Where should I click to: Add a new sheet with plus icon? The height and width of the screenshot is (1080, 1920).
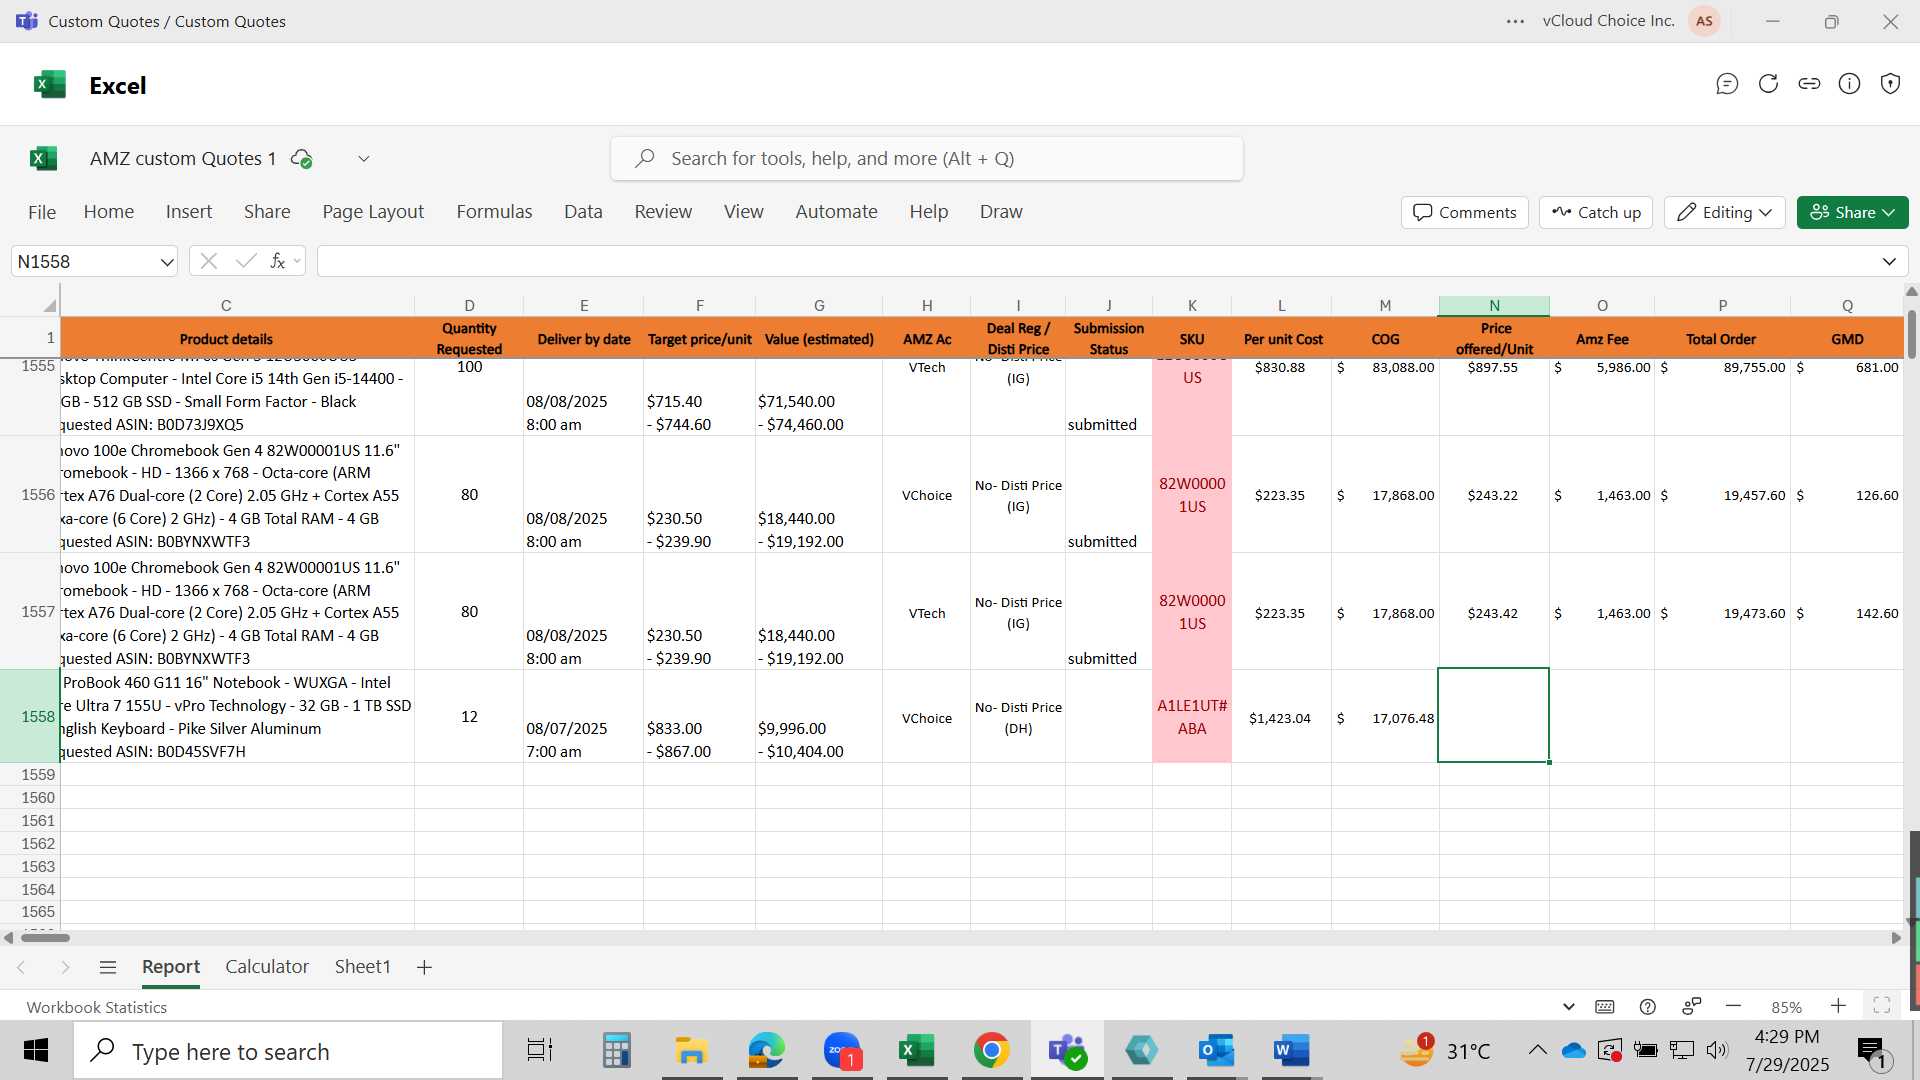pyautogui.click(x=424, y=967)
